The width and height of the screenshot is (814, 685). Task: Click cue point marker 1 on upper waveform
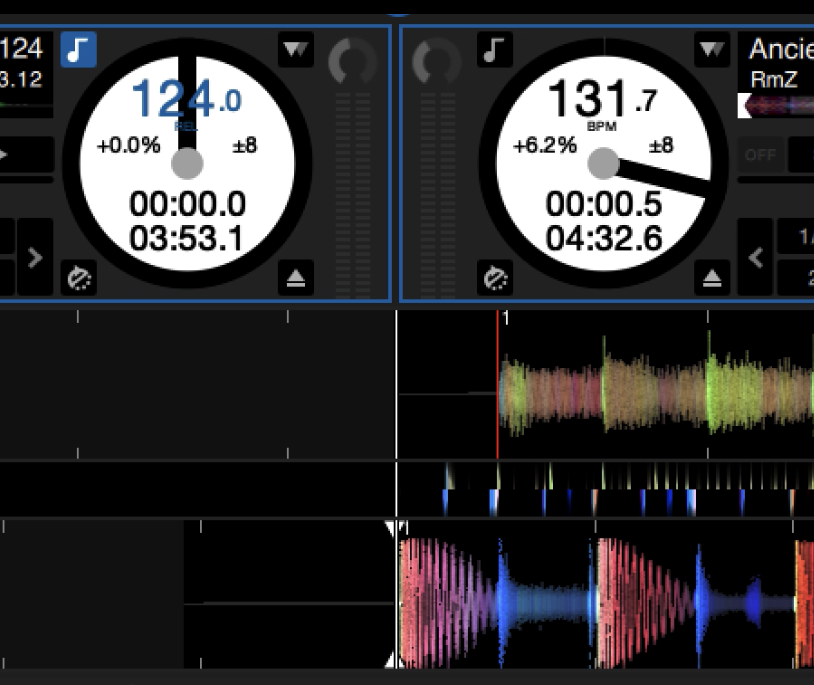(505, 318)
